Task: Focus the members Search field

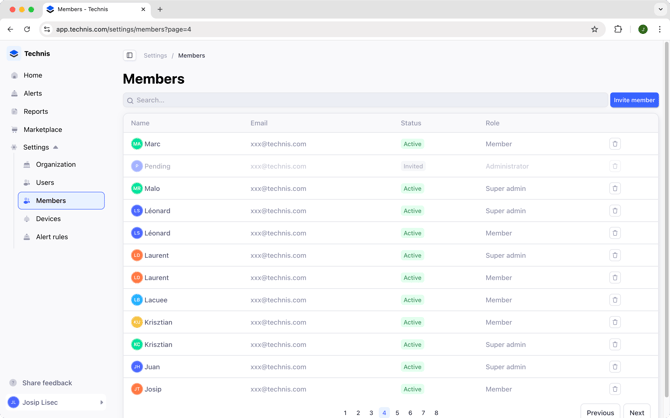Action: coord(365,100)
